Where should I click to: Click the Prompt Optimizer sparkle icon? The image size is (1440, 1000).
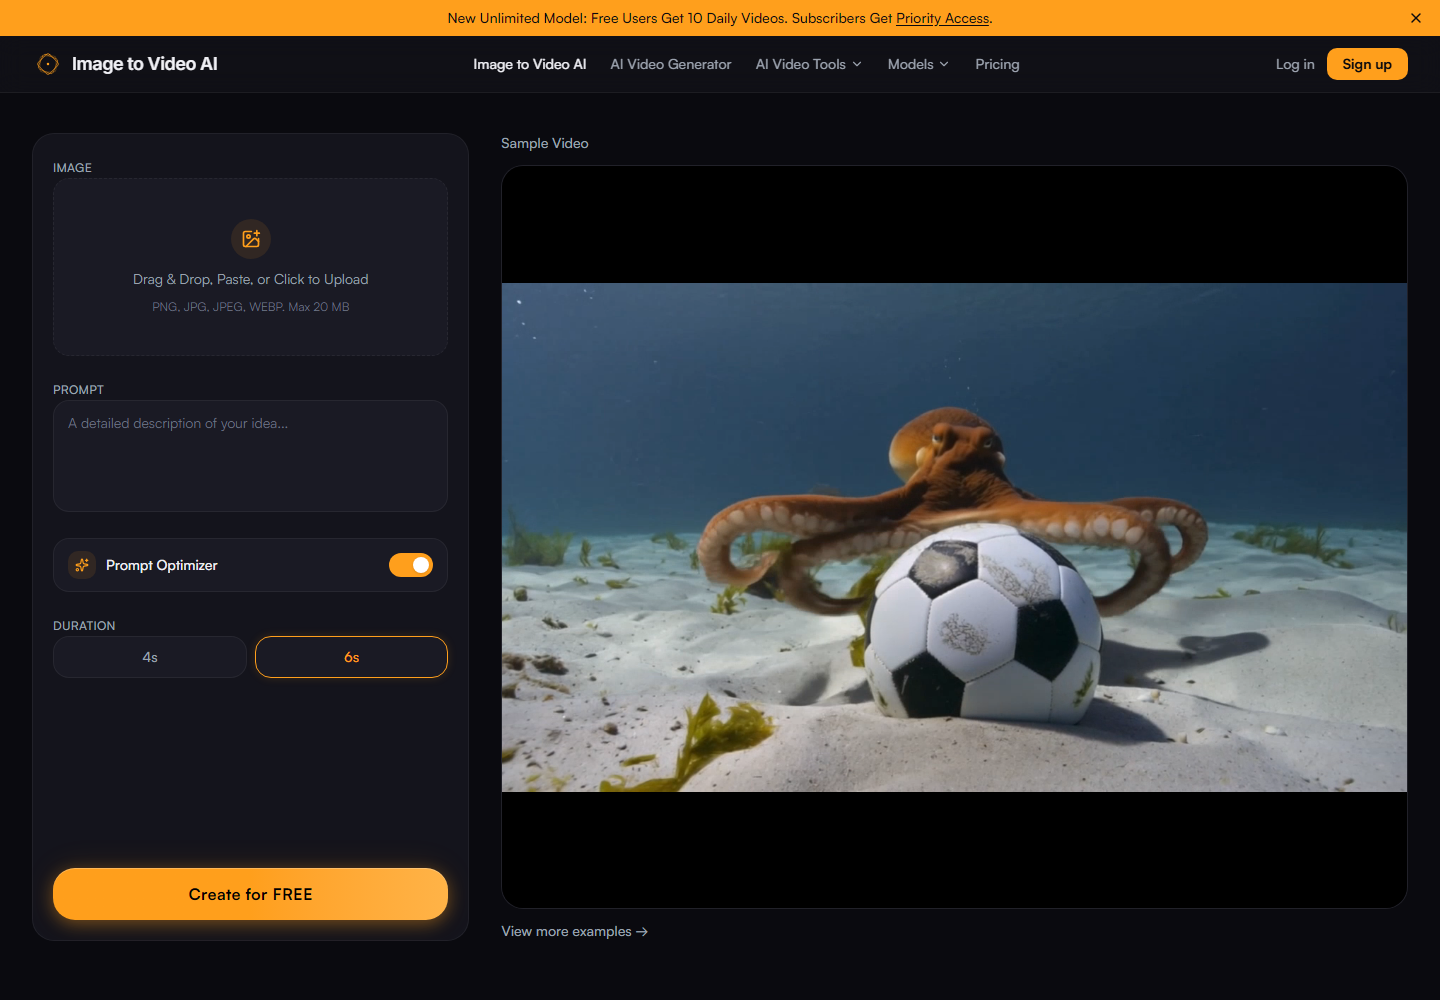point(82,565)
